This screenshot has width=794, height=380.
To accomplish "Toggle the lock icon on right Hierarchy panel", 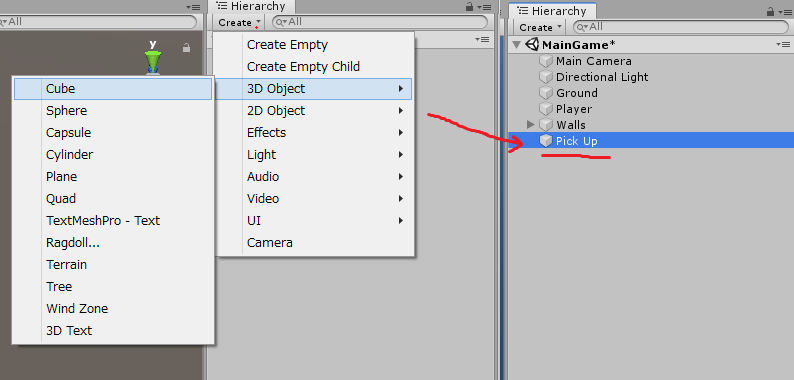I will [771, 11].
